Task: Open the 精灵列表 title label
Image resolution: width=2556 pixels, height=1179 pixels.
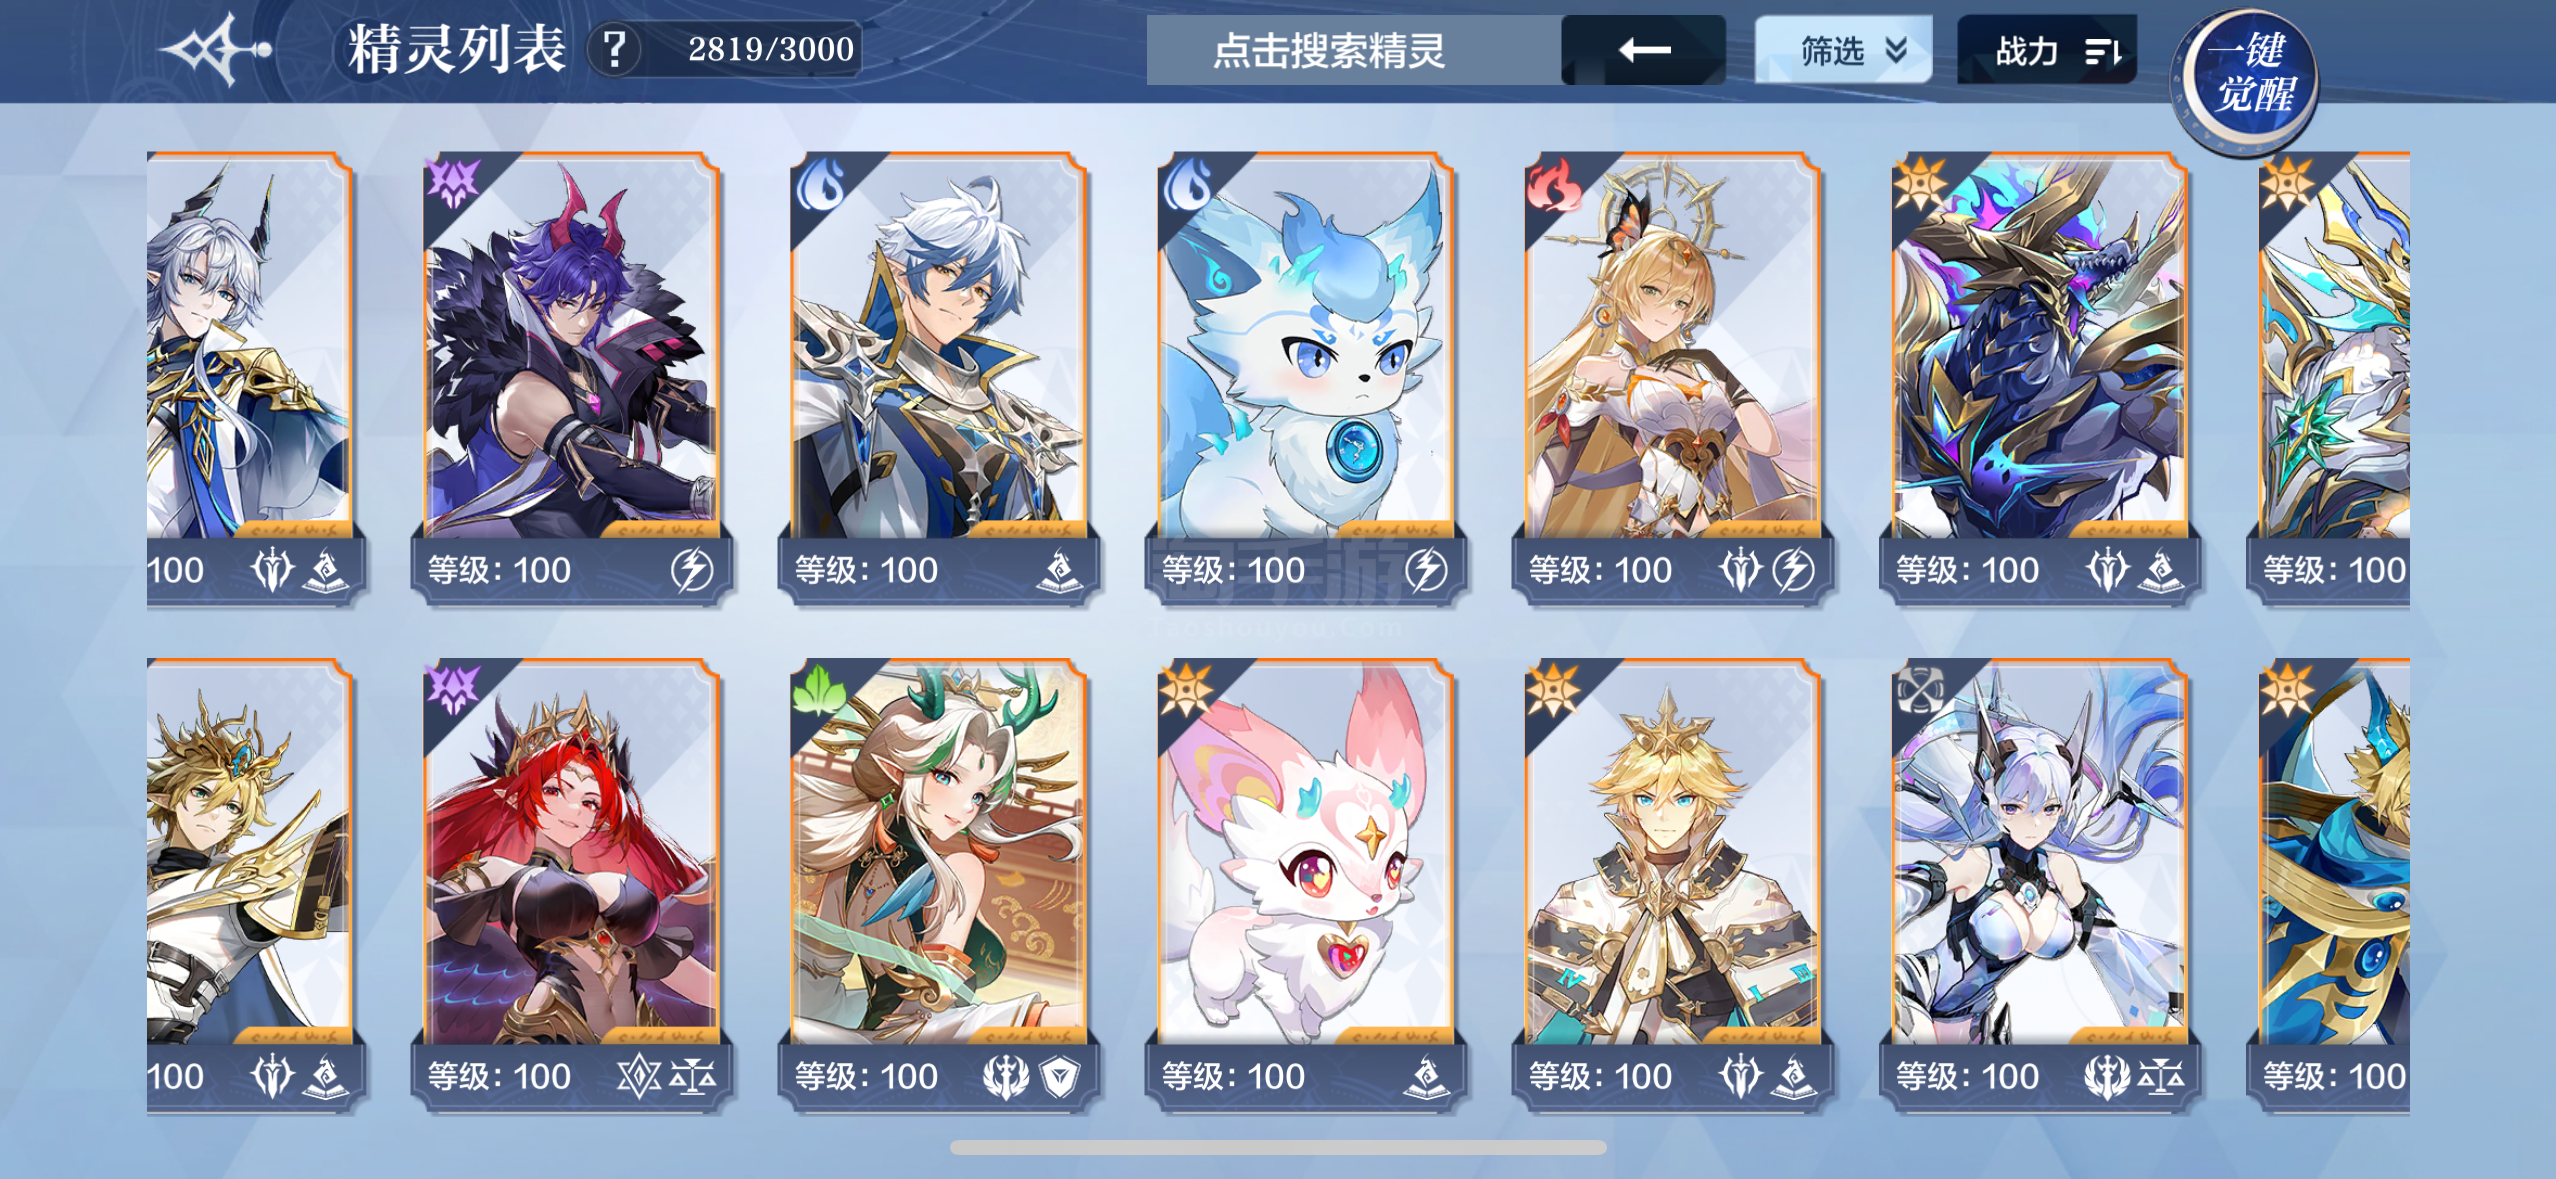Action: point(456,50)
